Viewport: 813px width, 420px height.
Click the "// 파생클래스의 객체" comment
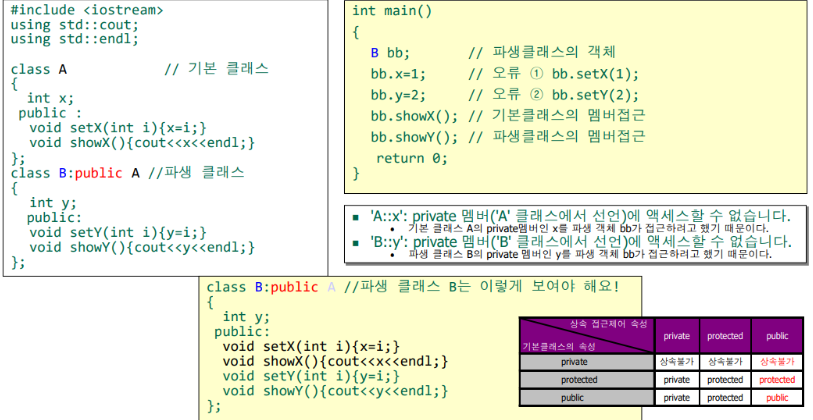tap(542, 52)
